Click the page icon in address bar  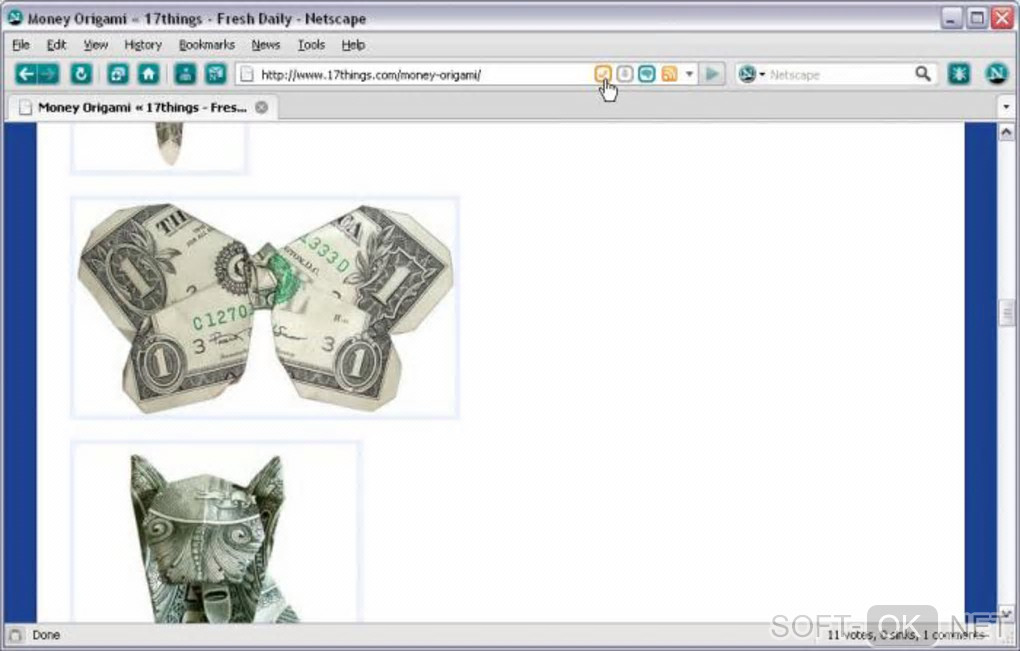coord(247,75)
